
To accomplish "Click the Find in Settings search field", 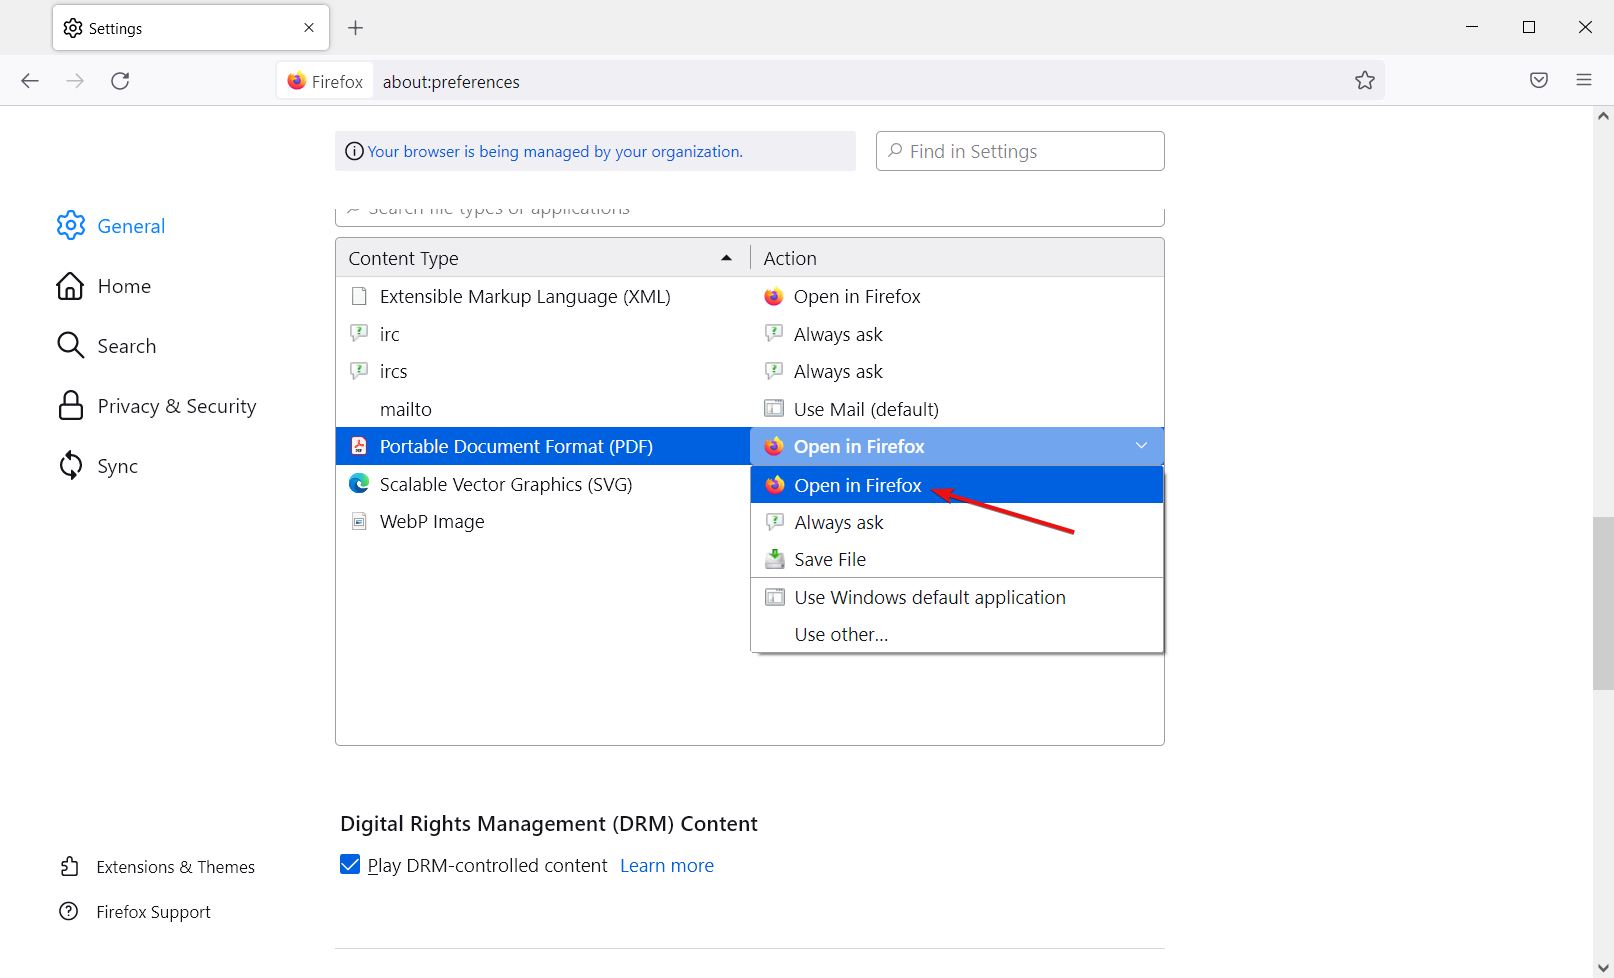I will tap(1020, 151).
